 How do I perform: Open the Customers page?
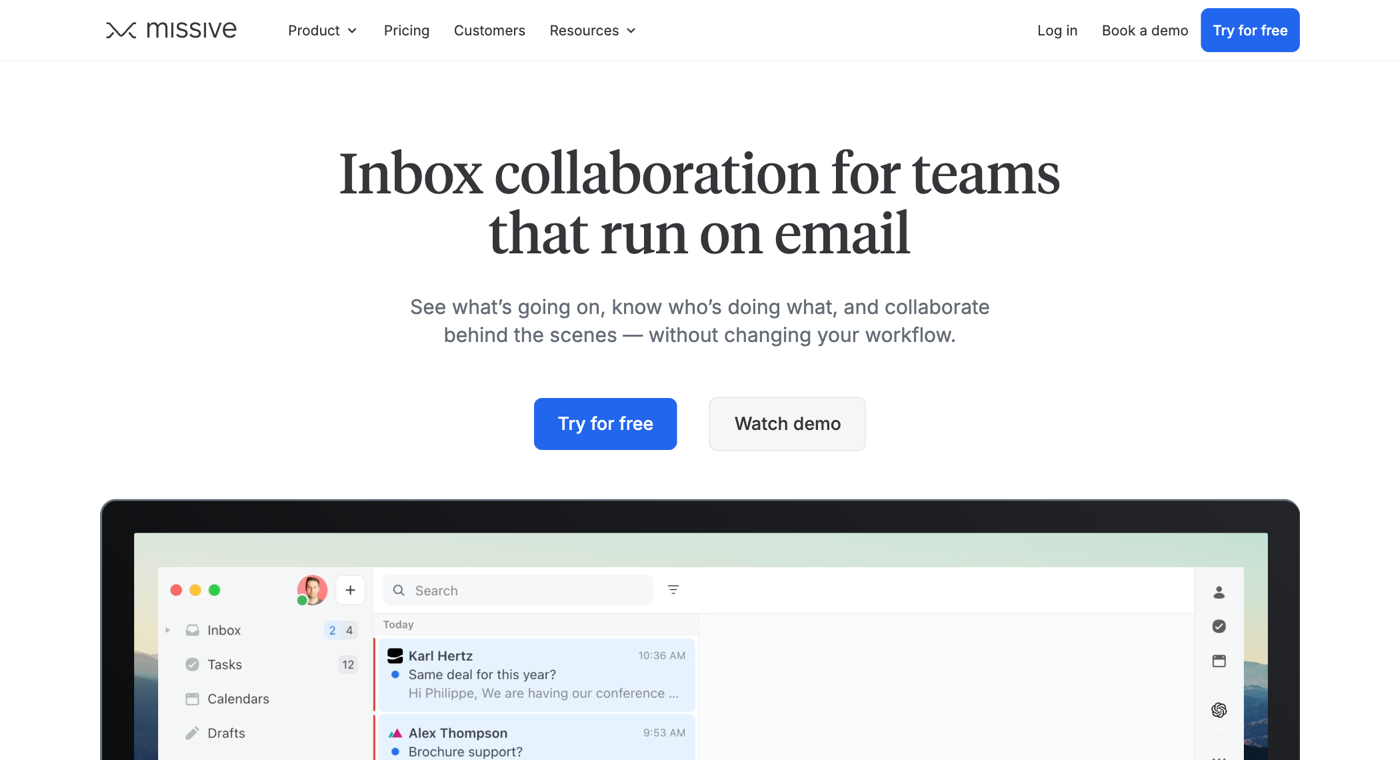[x=489, y=31]
